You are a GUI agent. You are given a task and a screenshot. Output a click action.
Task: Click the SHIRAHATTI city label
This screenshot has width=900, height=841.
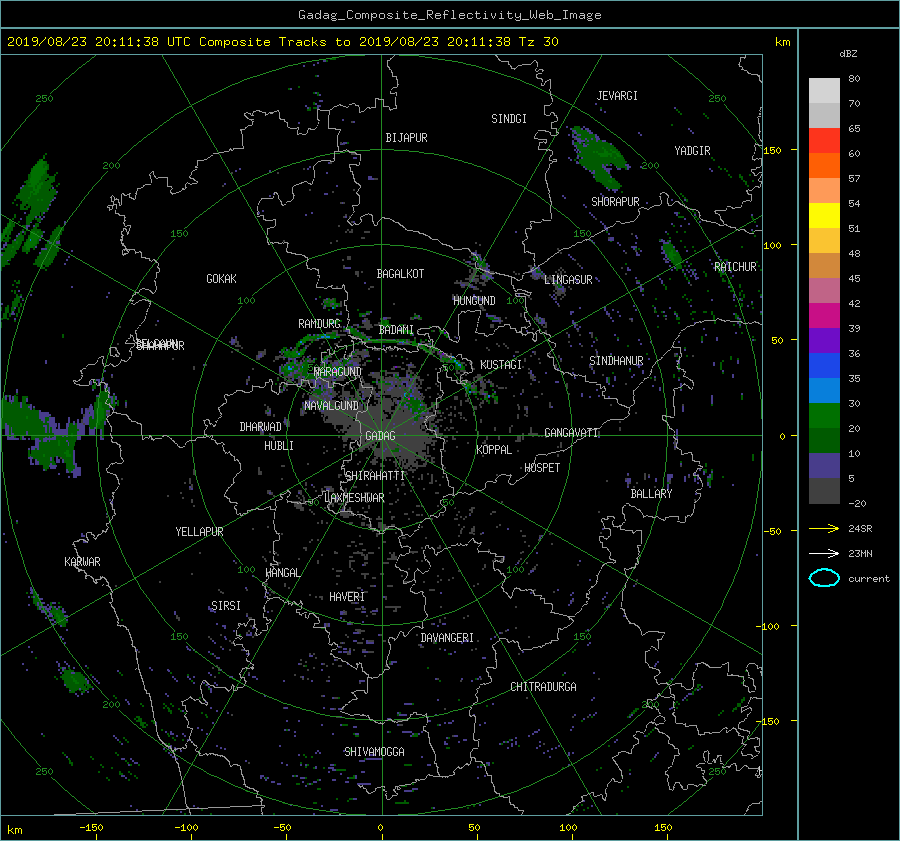[375, 476]
